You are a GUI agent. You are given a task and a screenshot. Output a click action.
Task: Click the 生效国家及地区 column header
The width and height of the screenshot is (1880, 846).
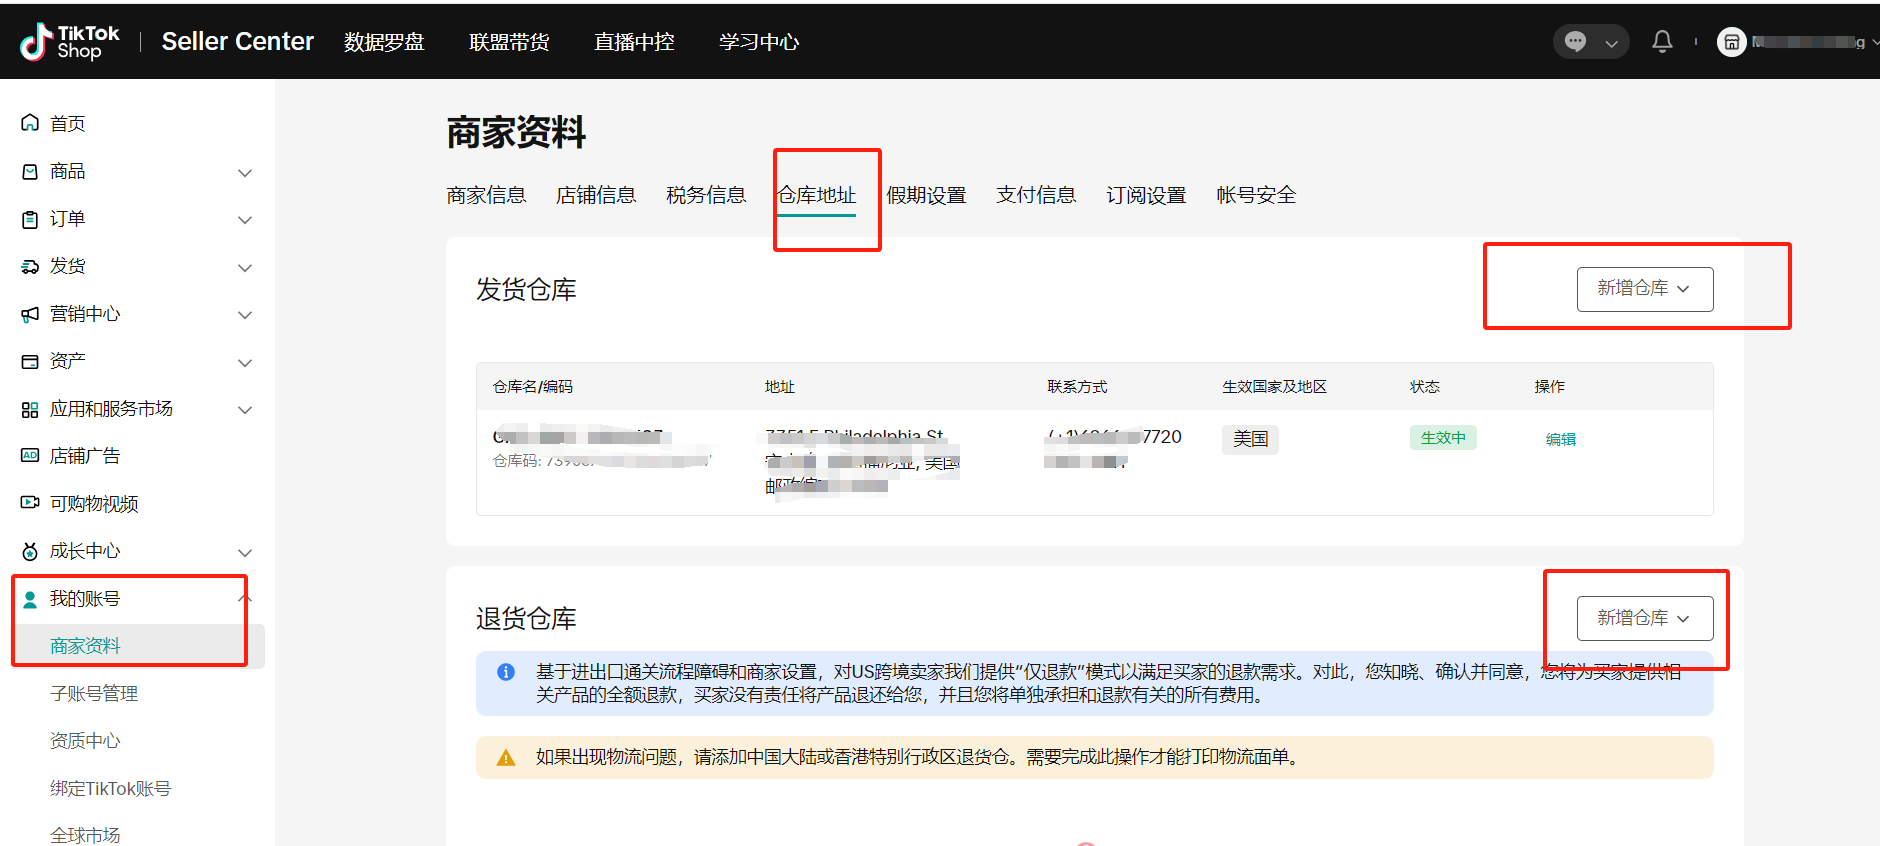click(x=1274, y=387)
